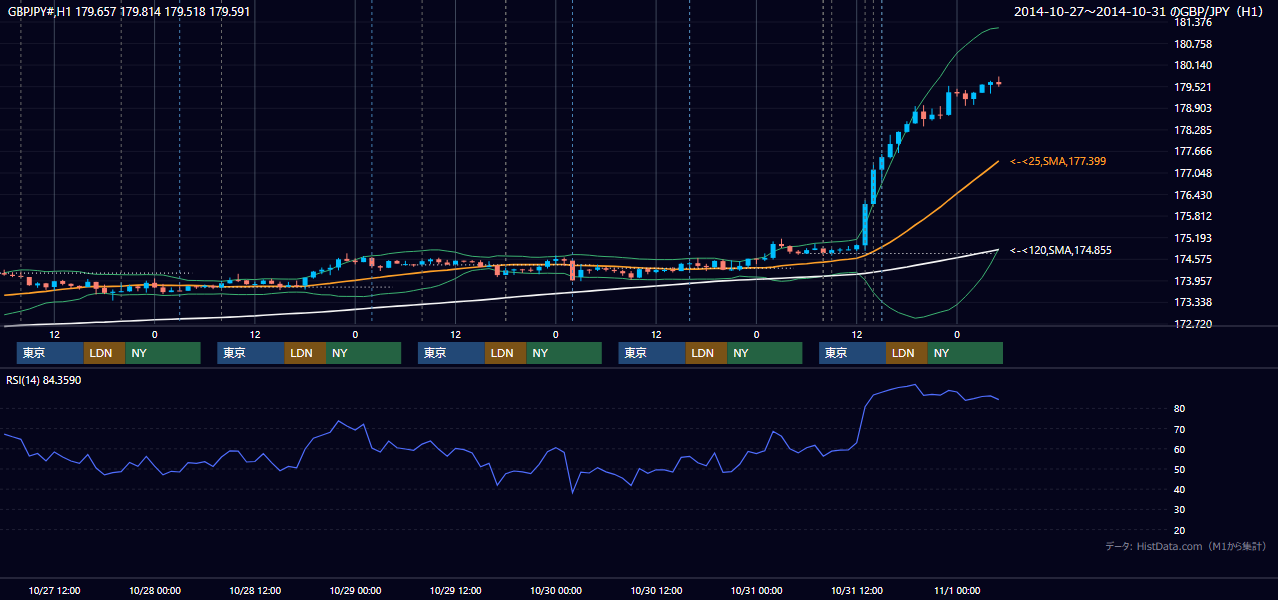Click the leftmost LDN session box
Screen dimensions: 1278x600
tap(105, 353)
